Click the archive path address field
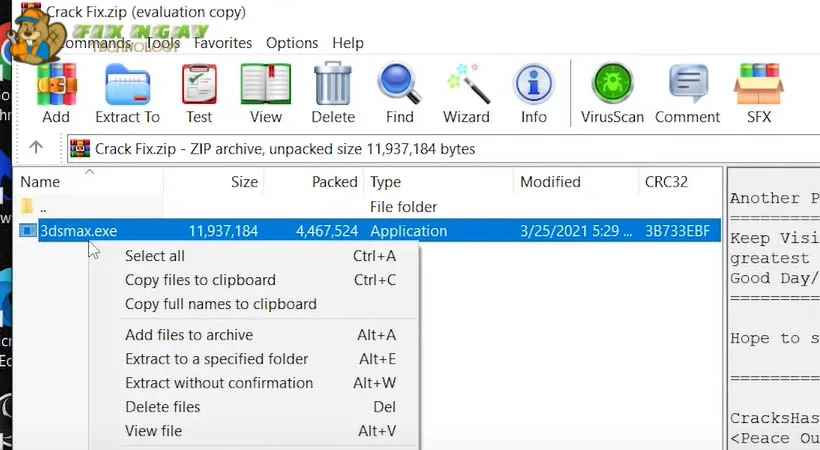This screenshot has height=450, width=820. 443,149
